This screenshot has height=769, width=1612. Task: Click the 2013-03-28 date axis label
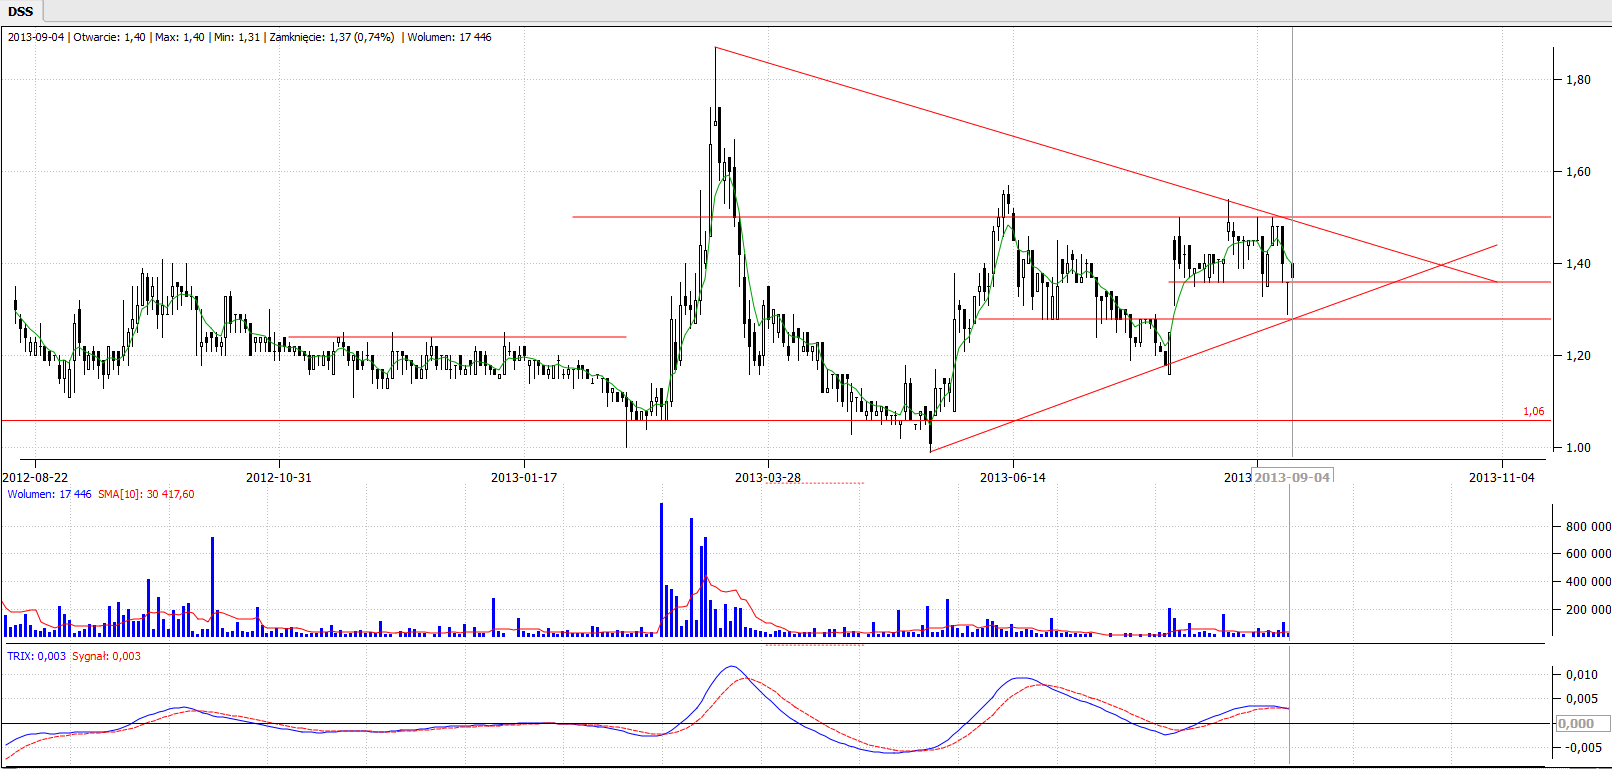[768, 477]
